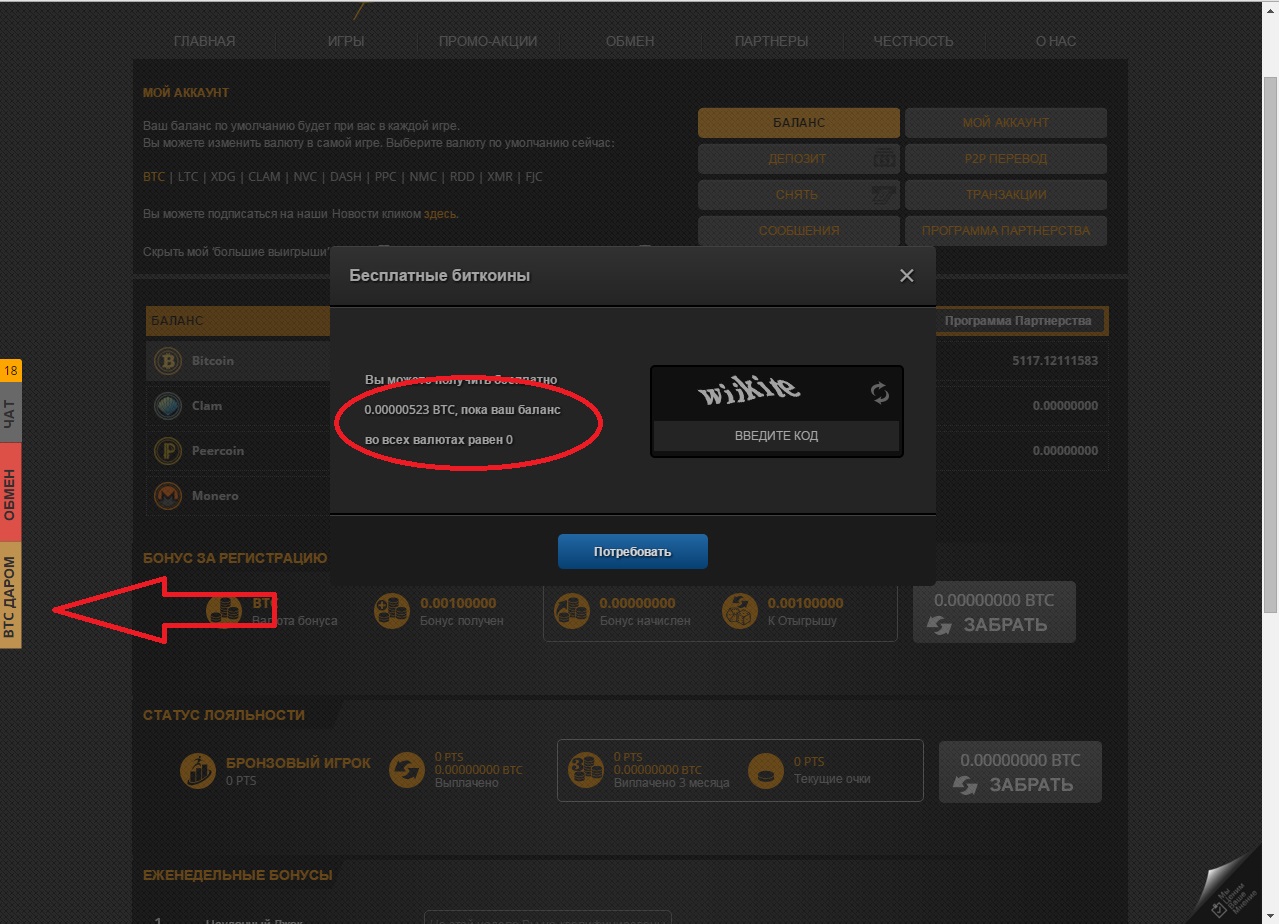Open the ИГРЫ menu
Image resolution: width=1280 pixels, height=924 pixels.
[345, 41]
